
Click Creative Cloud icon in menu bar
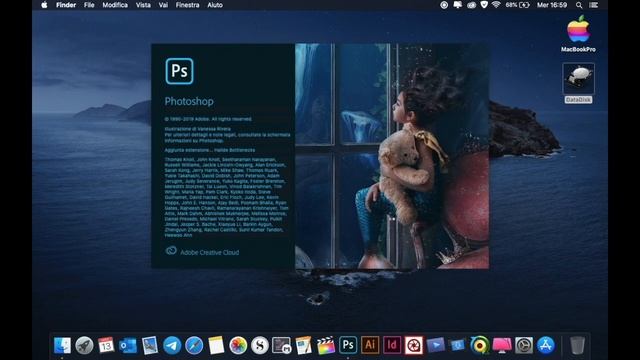[x=471, y=5]
